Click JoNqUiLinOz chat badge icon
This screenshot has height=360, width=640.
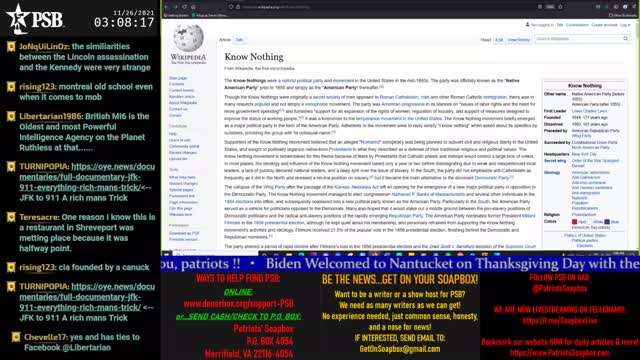(11, 47)
